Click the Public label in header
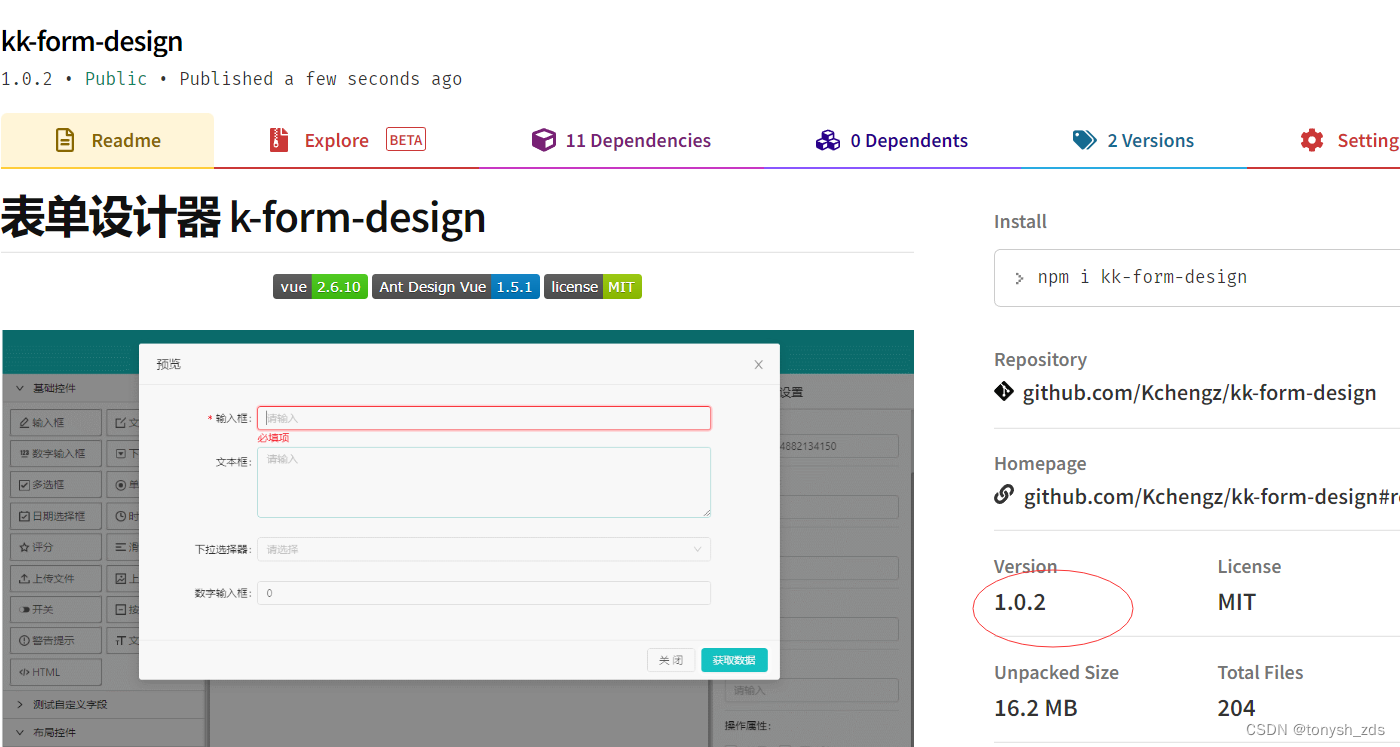 tap(116, 79)
